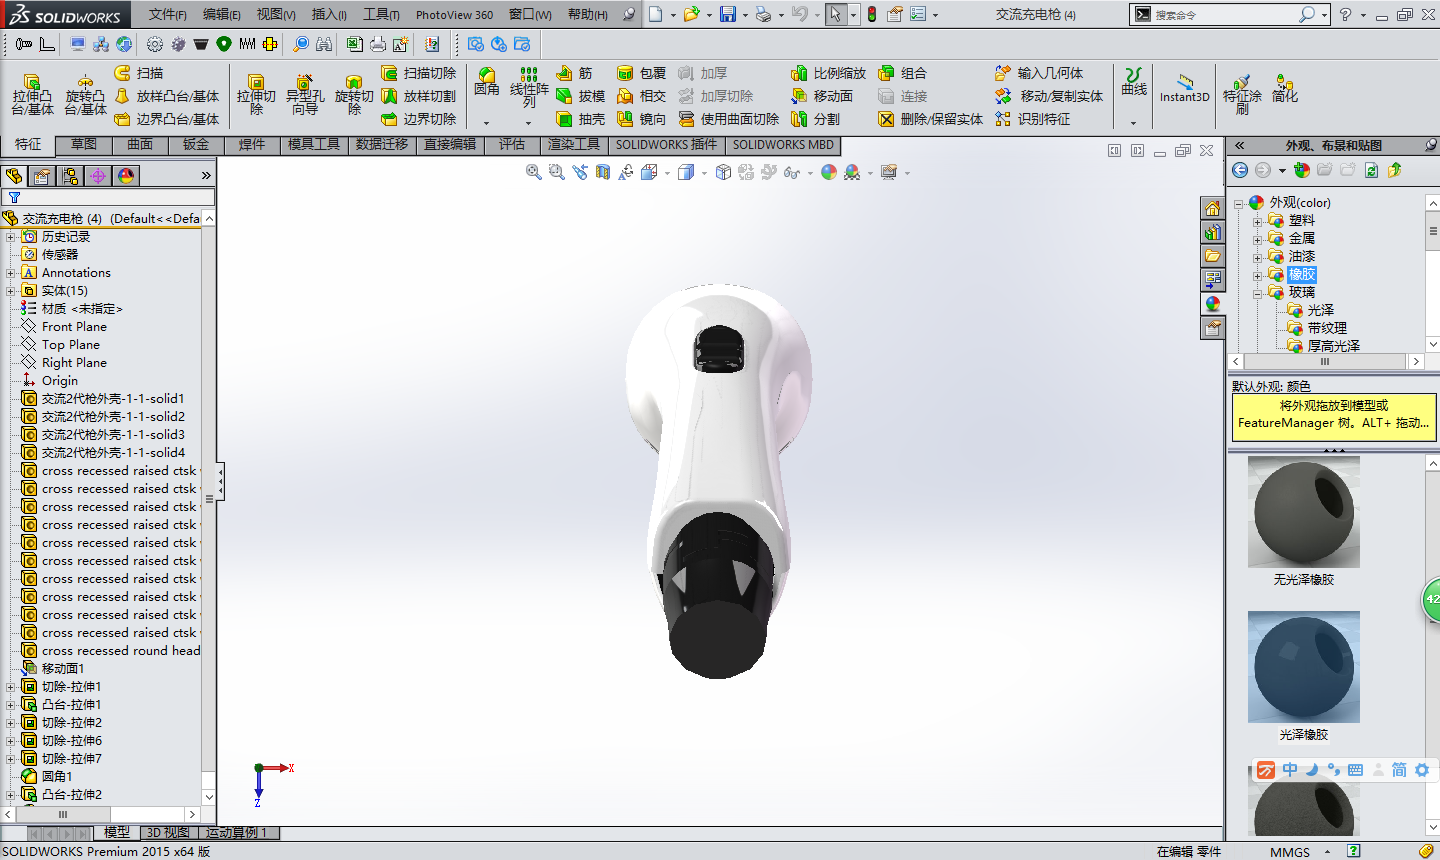
Task: Click the search commands input field
Action: (x=1224, y=14)
